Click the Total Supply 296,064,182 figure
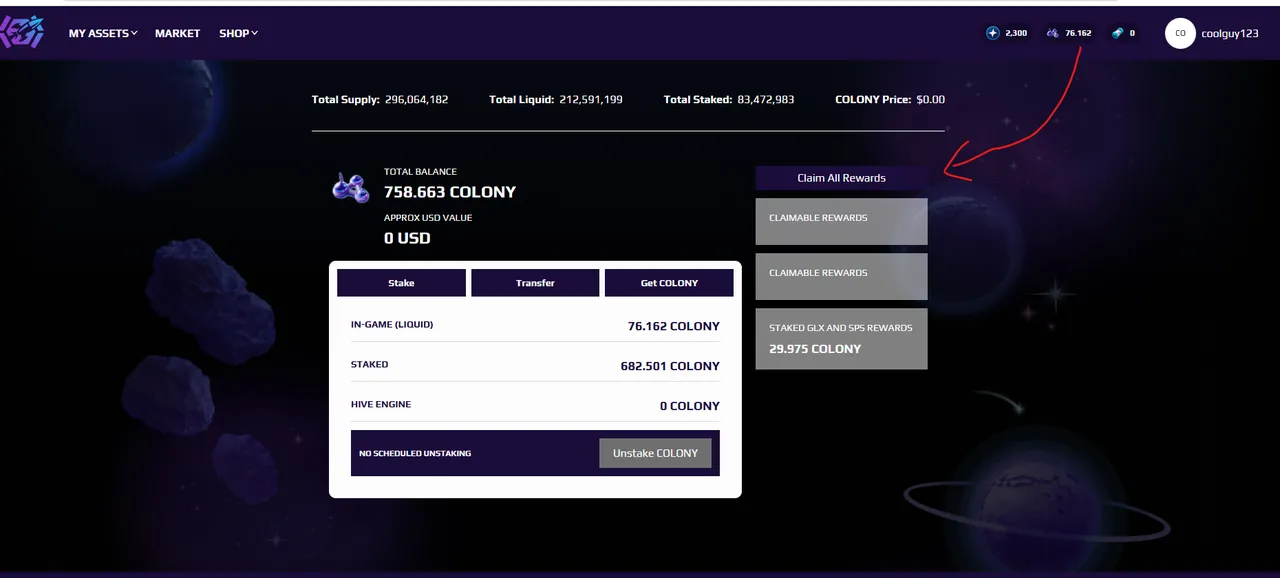 416,100
